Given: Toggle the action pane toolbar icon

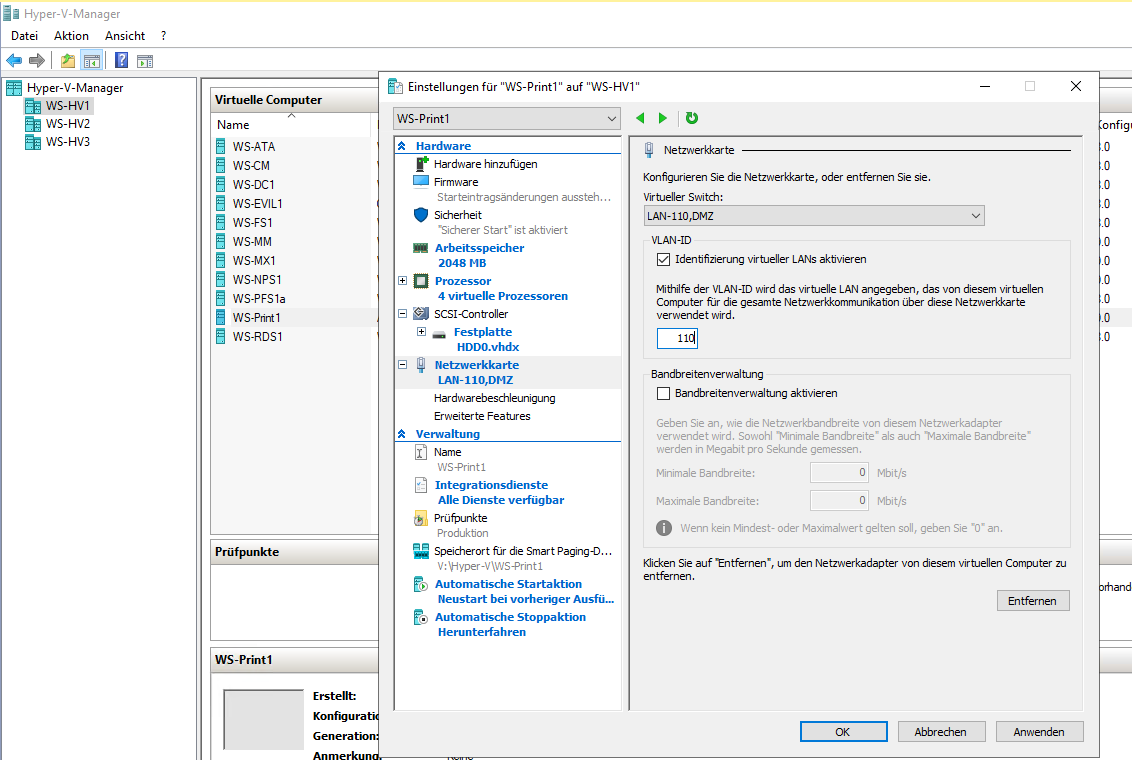Looking at the screenshot, I should click(145, 61).
